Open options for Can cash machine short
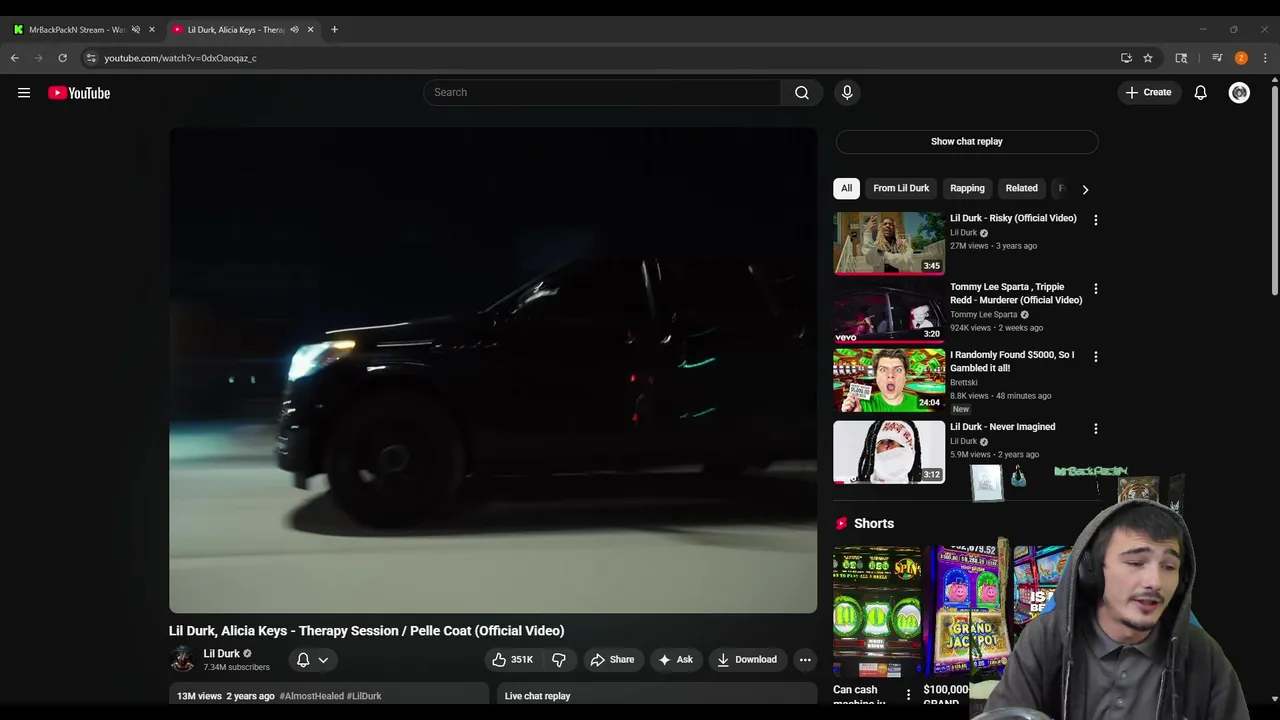The image size is (1280, 720). pyautogui.click(x=908, y=695)
